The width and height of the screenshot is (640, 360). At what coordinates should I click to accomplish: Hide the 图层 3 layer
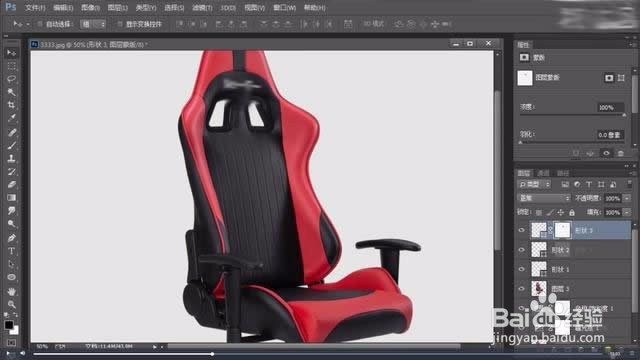521,289
